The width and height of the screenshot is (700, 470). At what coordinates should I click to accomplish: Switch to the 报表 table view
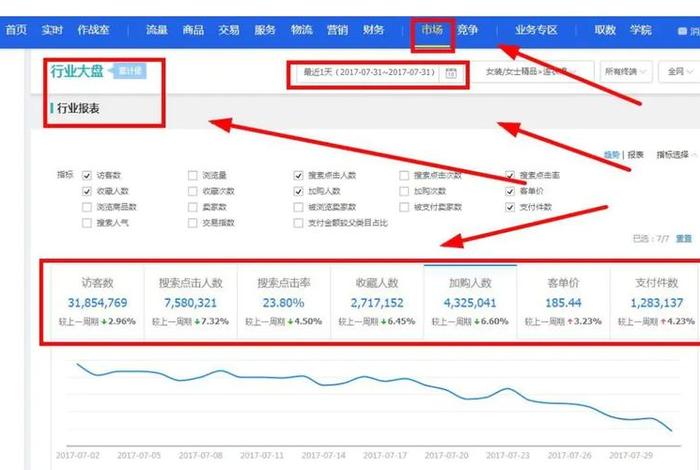coord(636,155)
